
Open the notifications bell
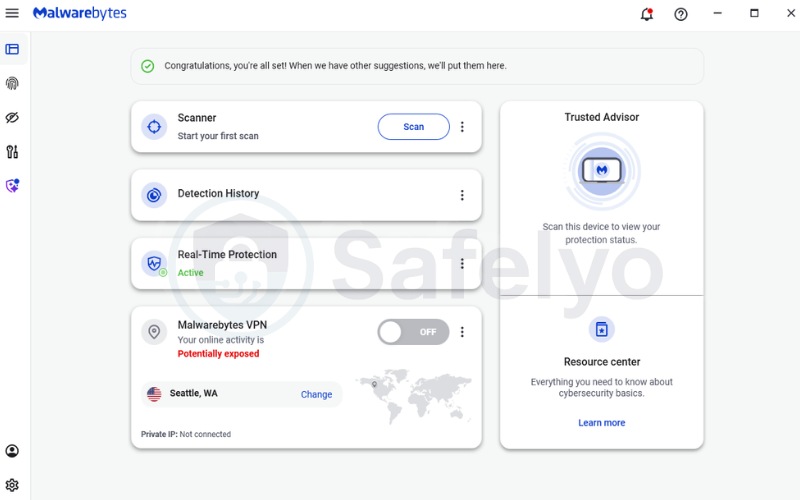pyautogui.click(x=647, y=14)
